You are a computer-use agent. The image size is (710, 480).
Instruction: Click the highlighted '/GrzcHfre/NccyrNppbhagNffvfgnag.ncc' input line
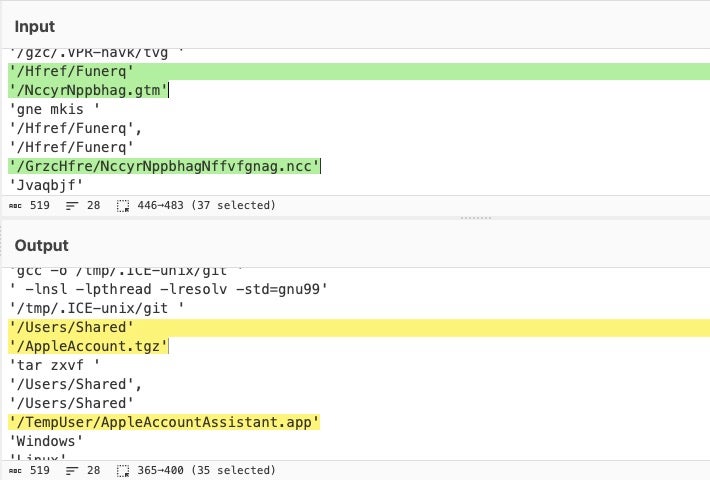165,166
